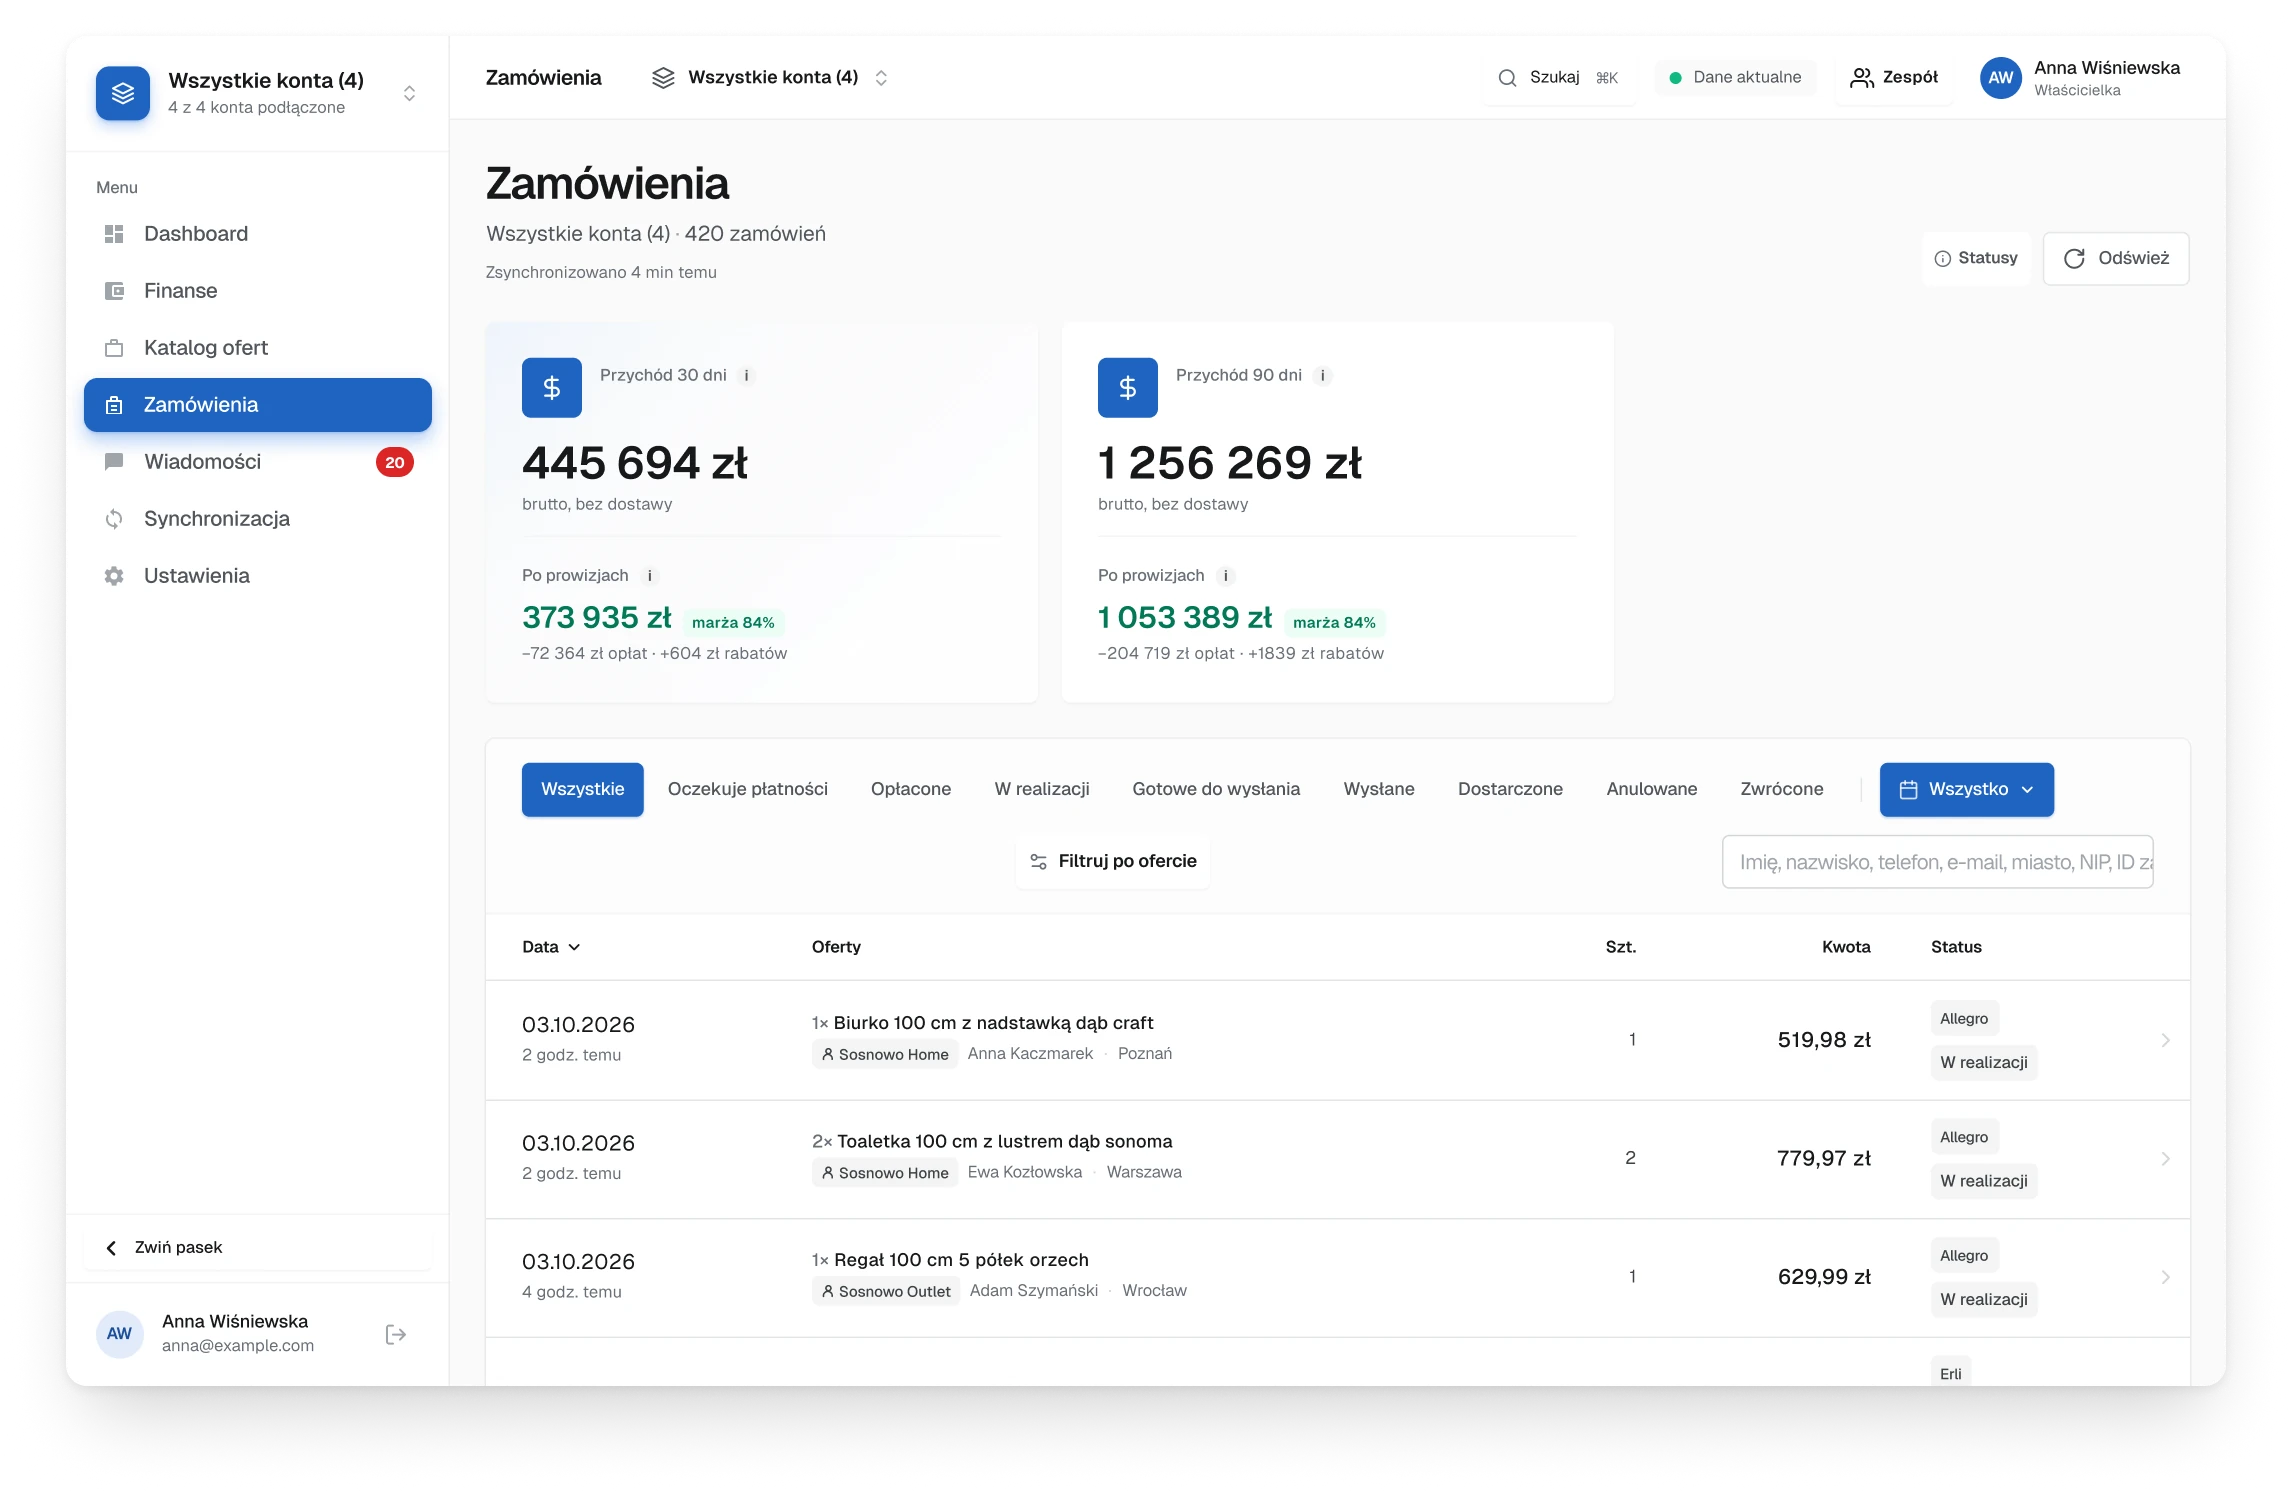Expand the Toaletka 100 cm order row chevron

point(2165,1159)
